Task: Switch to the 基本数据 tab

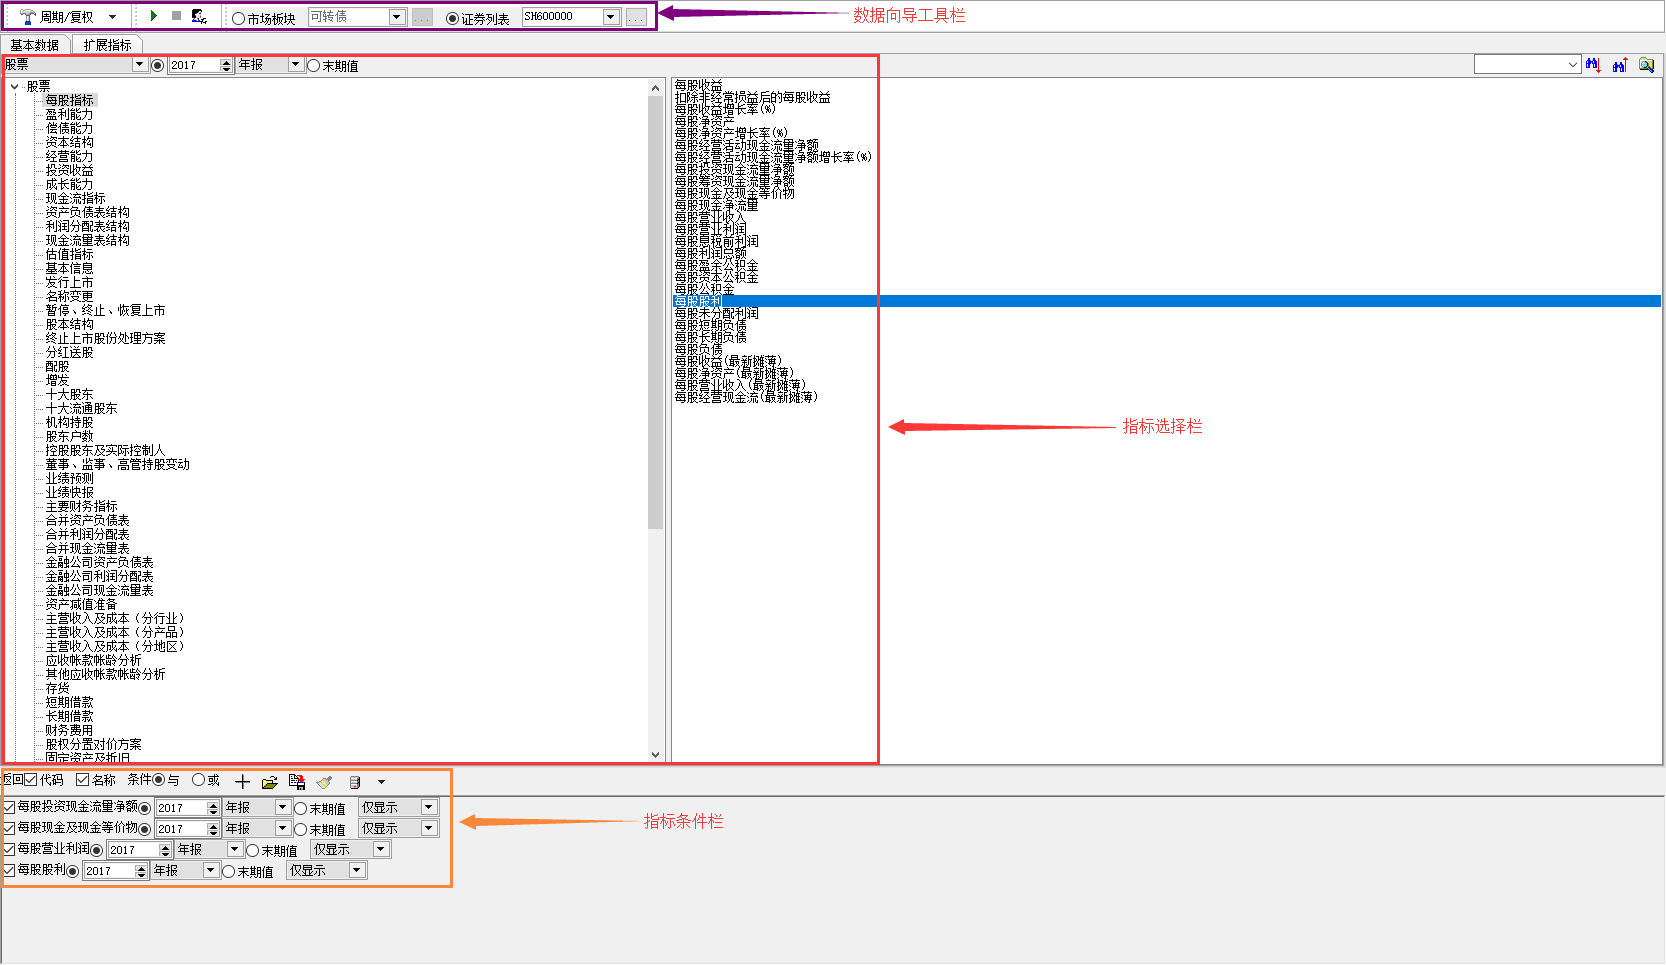Action: coord(35,45)
